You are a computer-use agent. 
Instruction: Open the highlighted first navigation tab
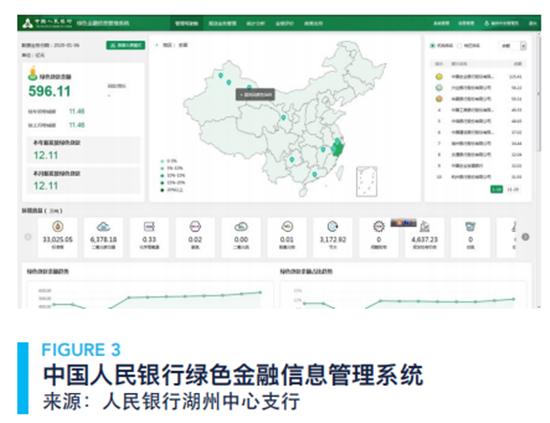pyautogui.click(x=186, y=24)
